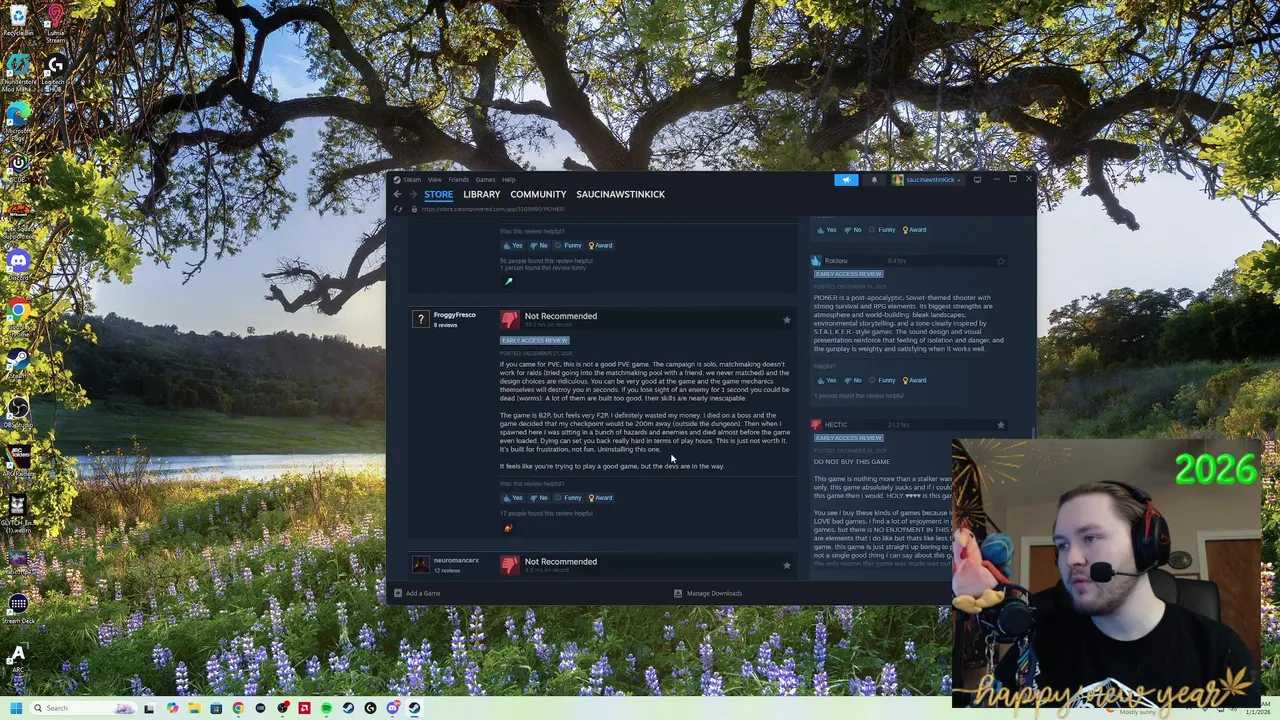Open Steam notifications via the bell icon
The image size is (1280, 720).
click(x=874, y=180)
